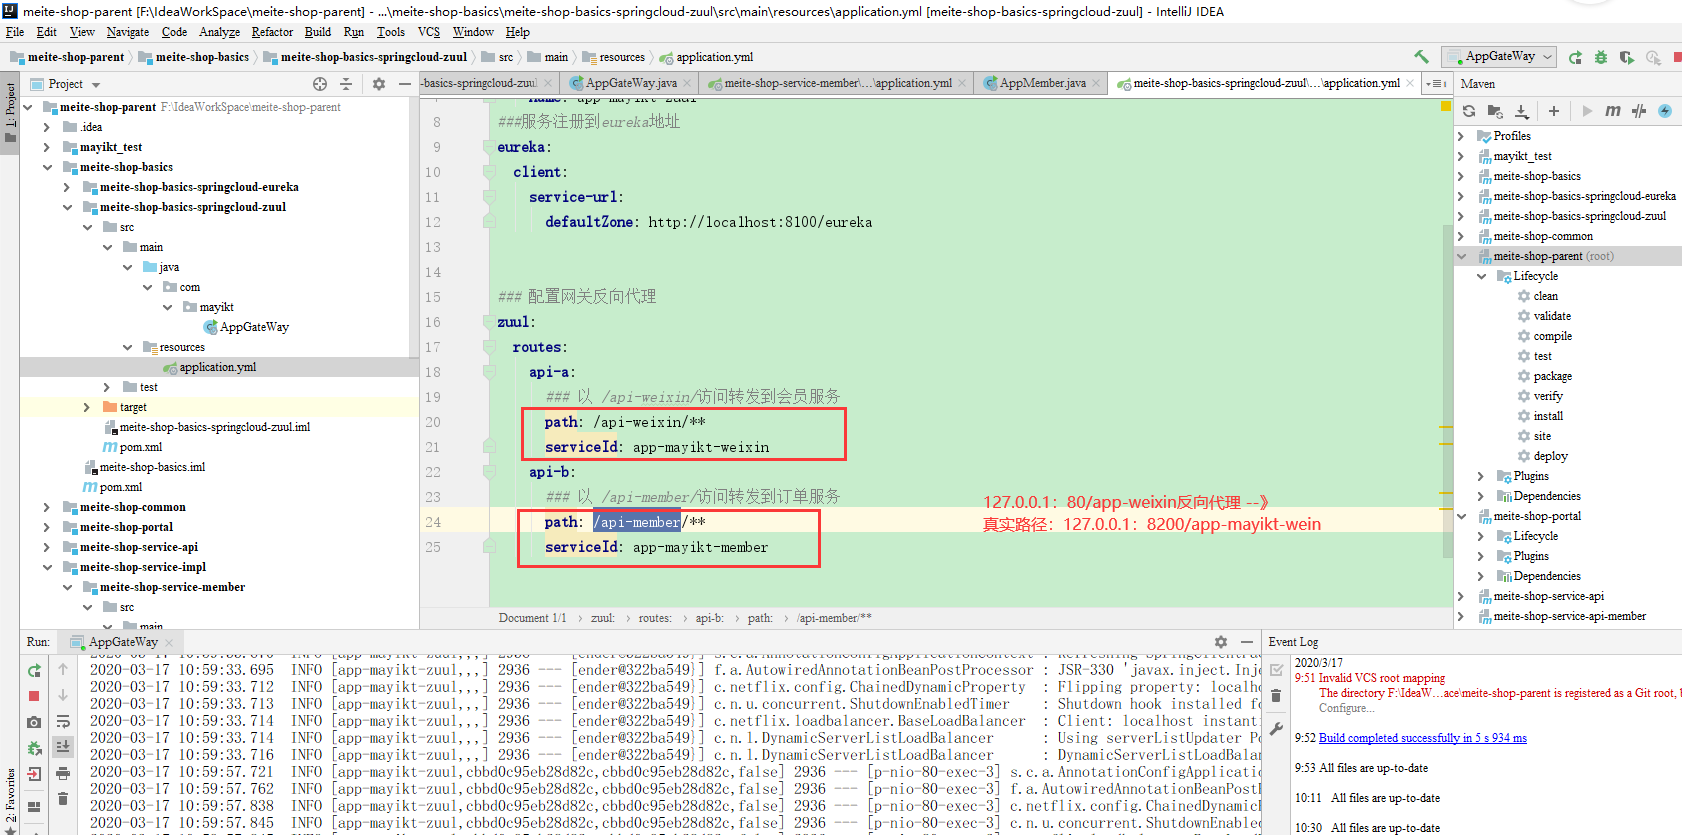Place cursor on the defaultZone line in editor

click(x=708, y=222)
